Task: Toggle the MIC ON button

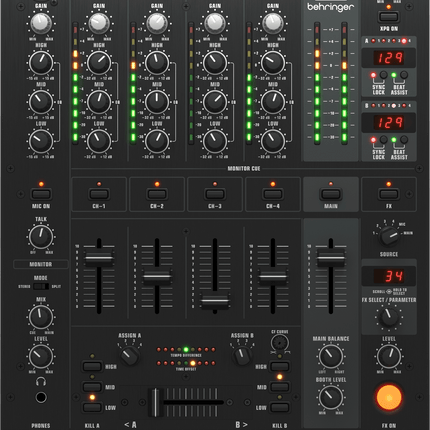Action: pyautogui.click(x=41, y=194)
